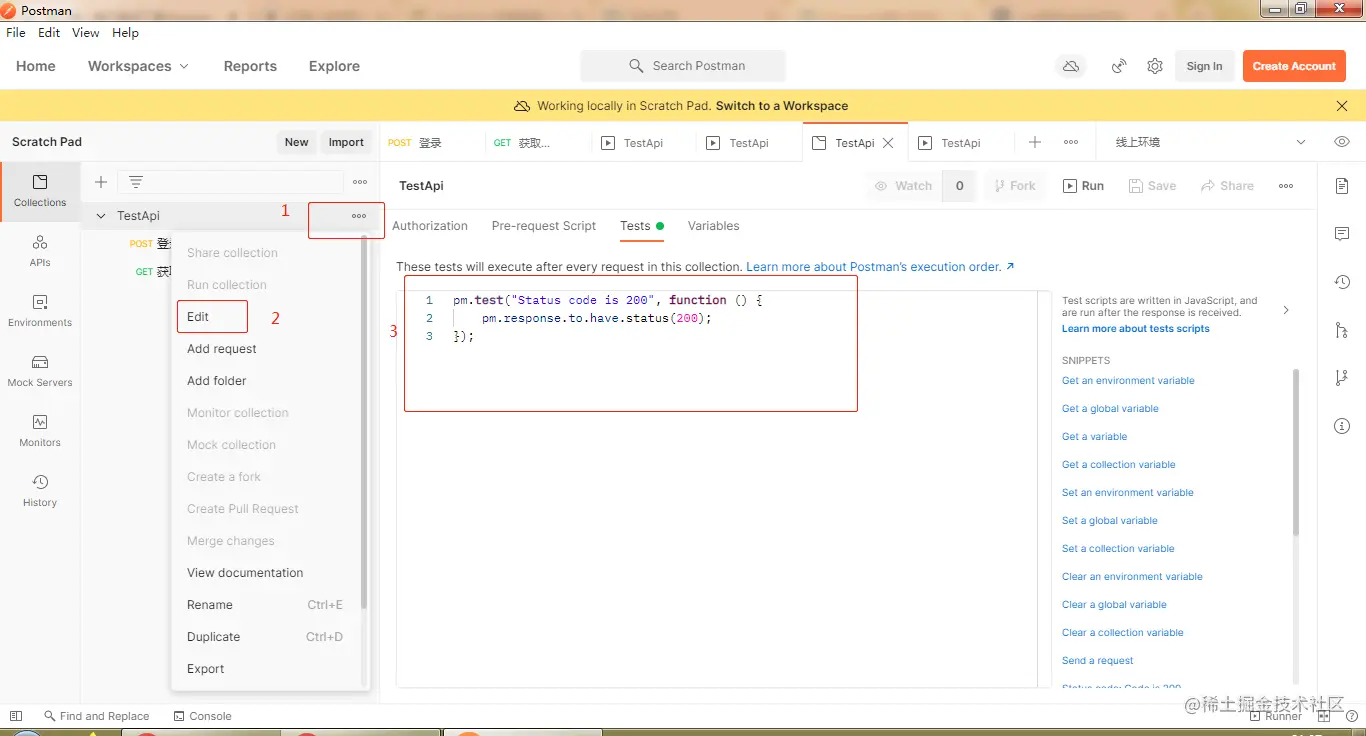Image resolution: width=1366 pixels, height=736 pixels.
Task: Switch to the Pre-request Script tab
Action: (x=544, y=226)
